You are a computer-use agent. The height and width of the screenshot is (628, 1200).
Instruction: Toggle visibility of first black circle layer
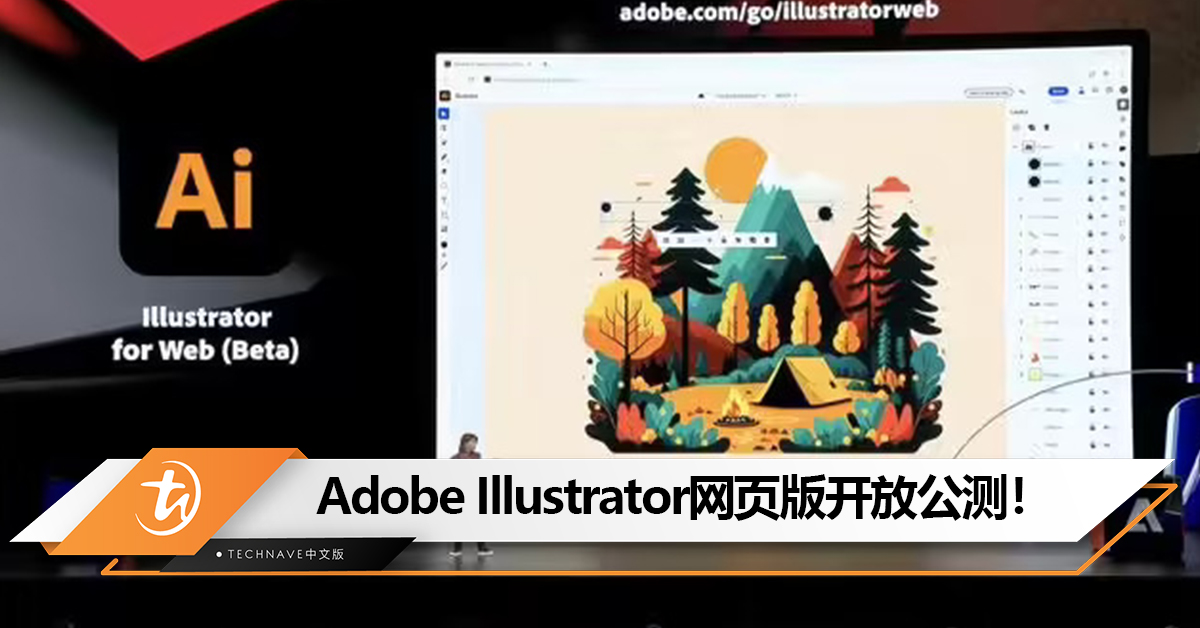[x=1105, y=163]
